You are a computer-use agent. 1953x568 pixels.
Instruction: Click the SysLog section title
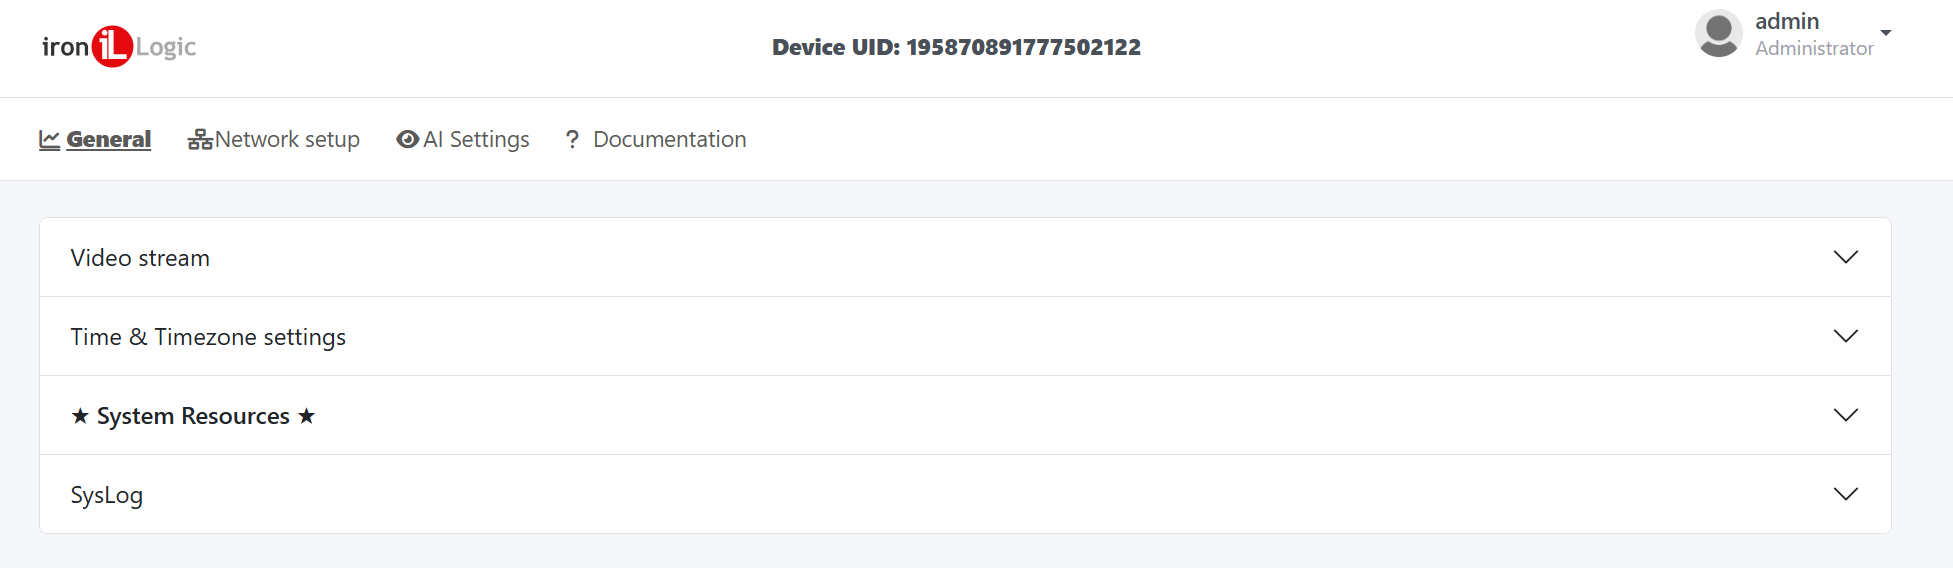[107, 495]
